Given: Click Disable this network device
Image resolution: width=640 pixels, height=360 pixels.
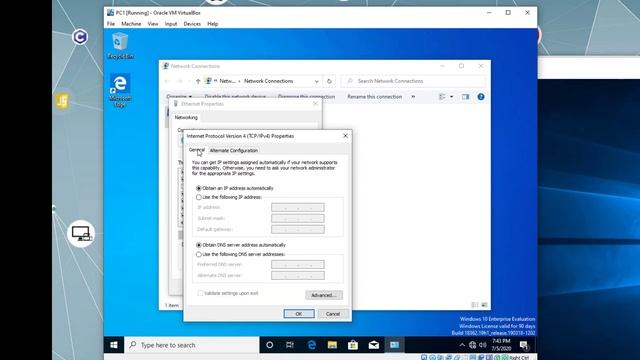Looking at the screenshot, I should tap(235, 97).
